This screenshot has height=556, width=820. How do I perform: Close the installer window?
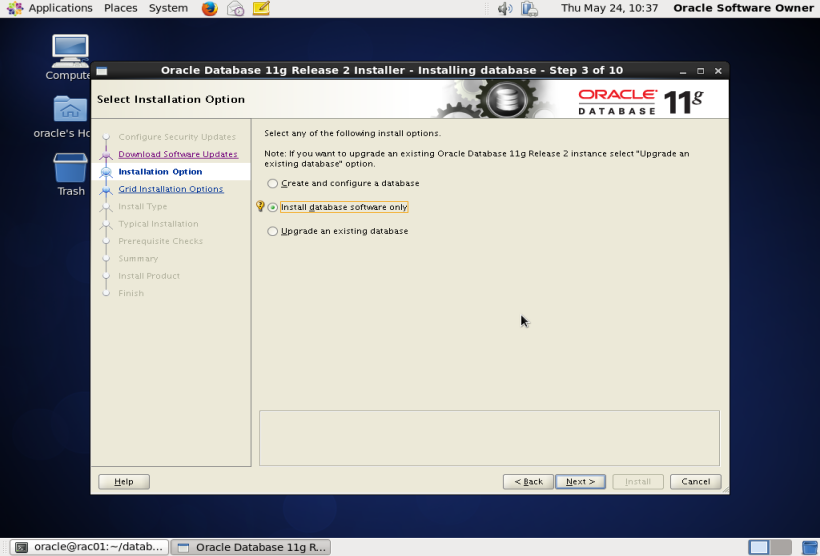pyautogui.click(x=719, y=71)
